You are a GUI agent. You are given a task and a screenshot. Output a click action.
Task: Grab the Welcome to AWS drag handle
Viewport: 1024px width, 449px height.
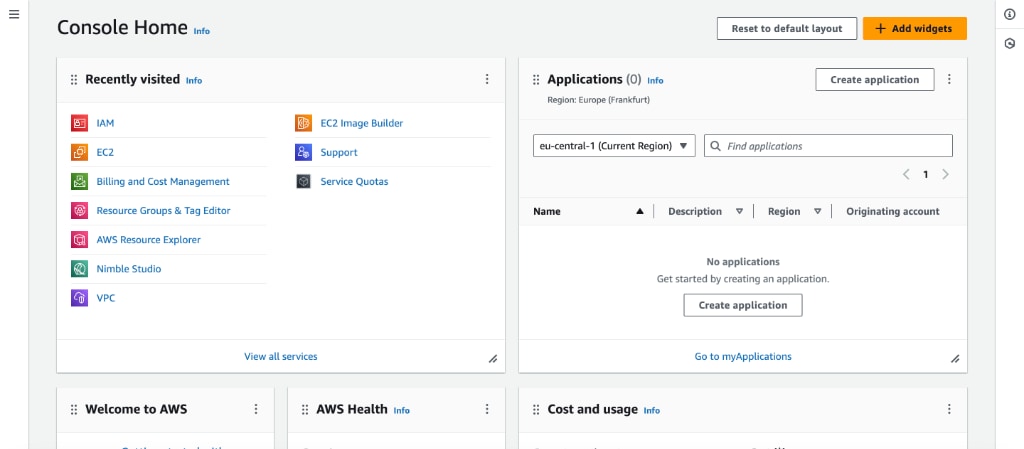click(74, 410)
